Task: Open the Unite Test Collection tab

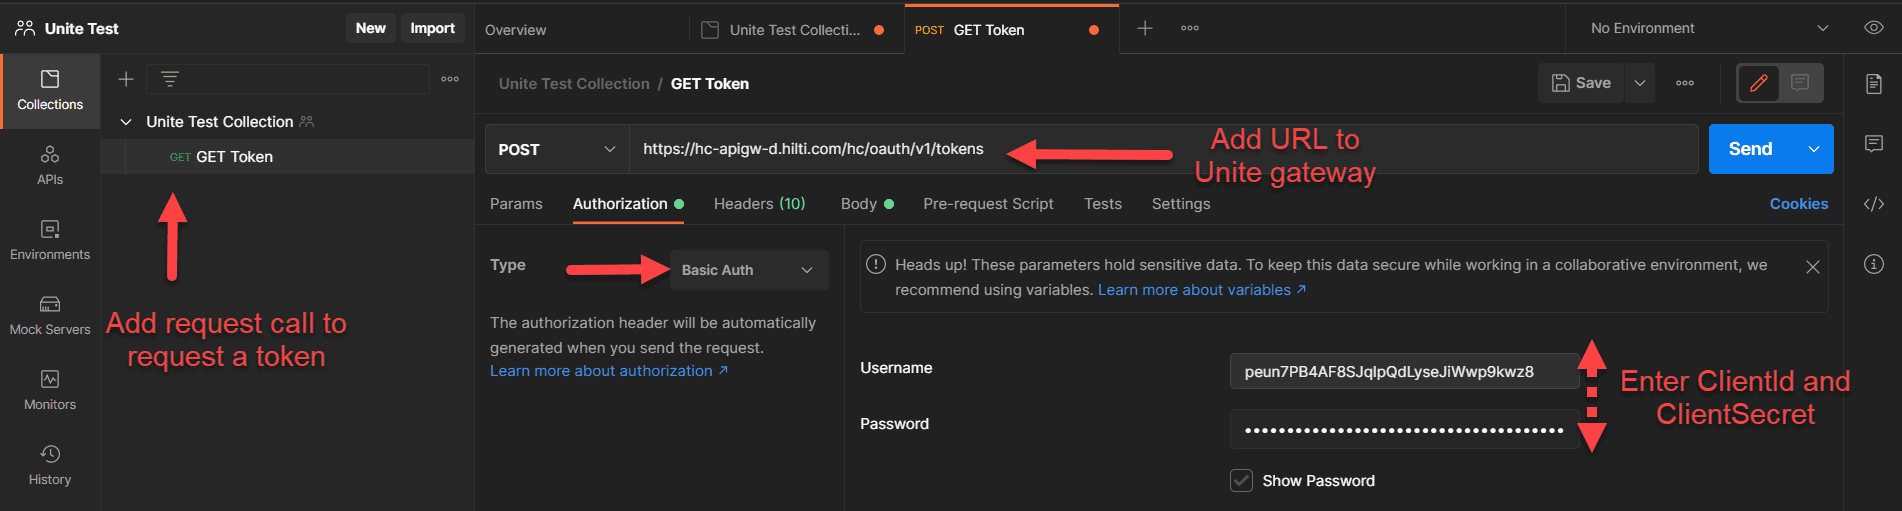Action: [x=795, y=29]
